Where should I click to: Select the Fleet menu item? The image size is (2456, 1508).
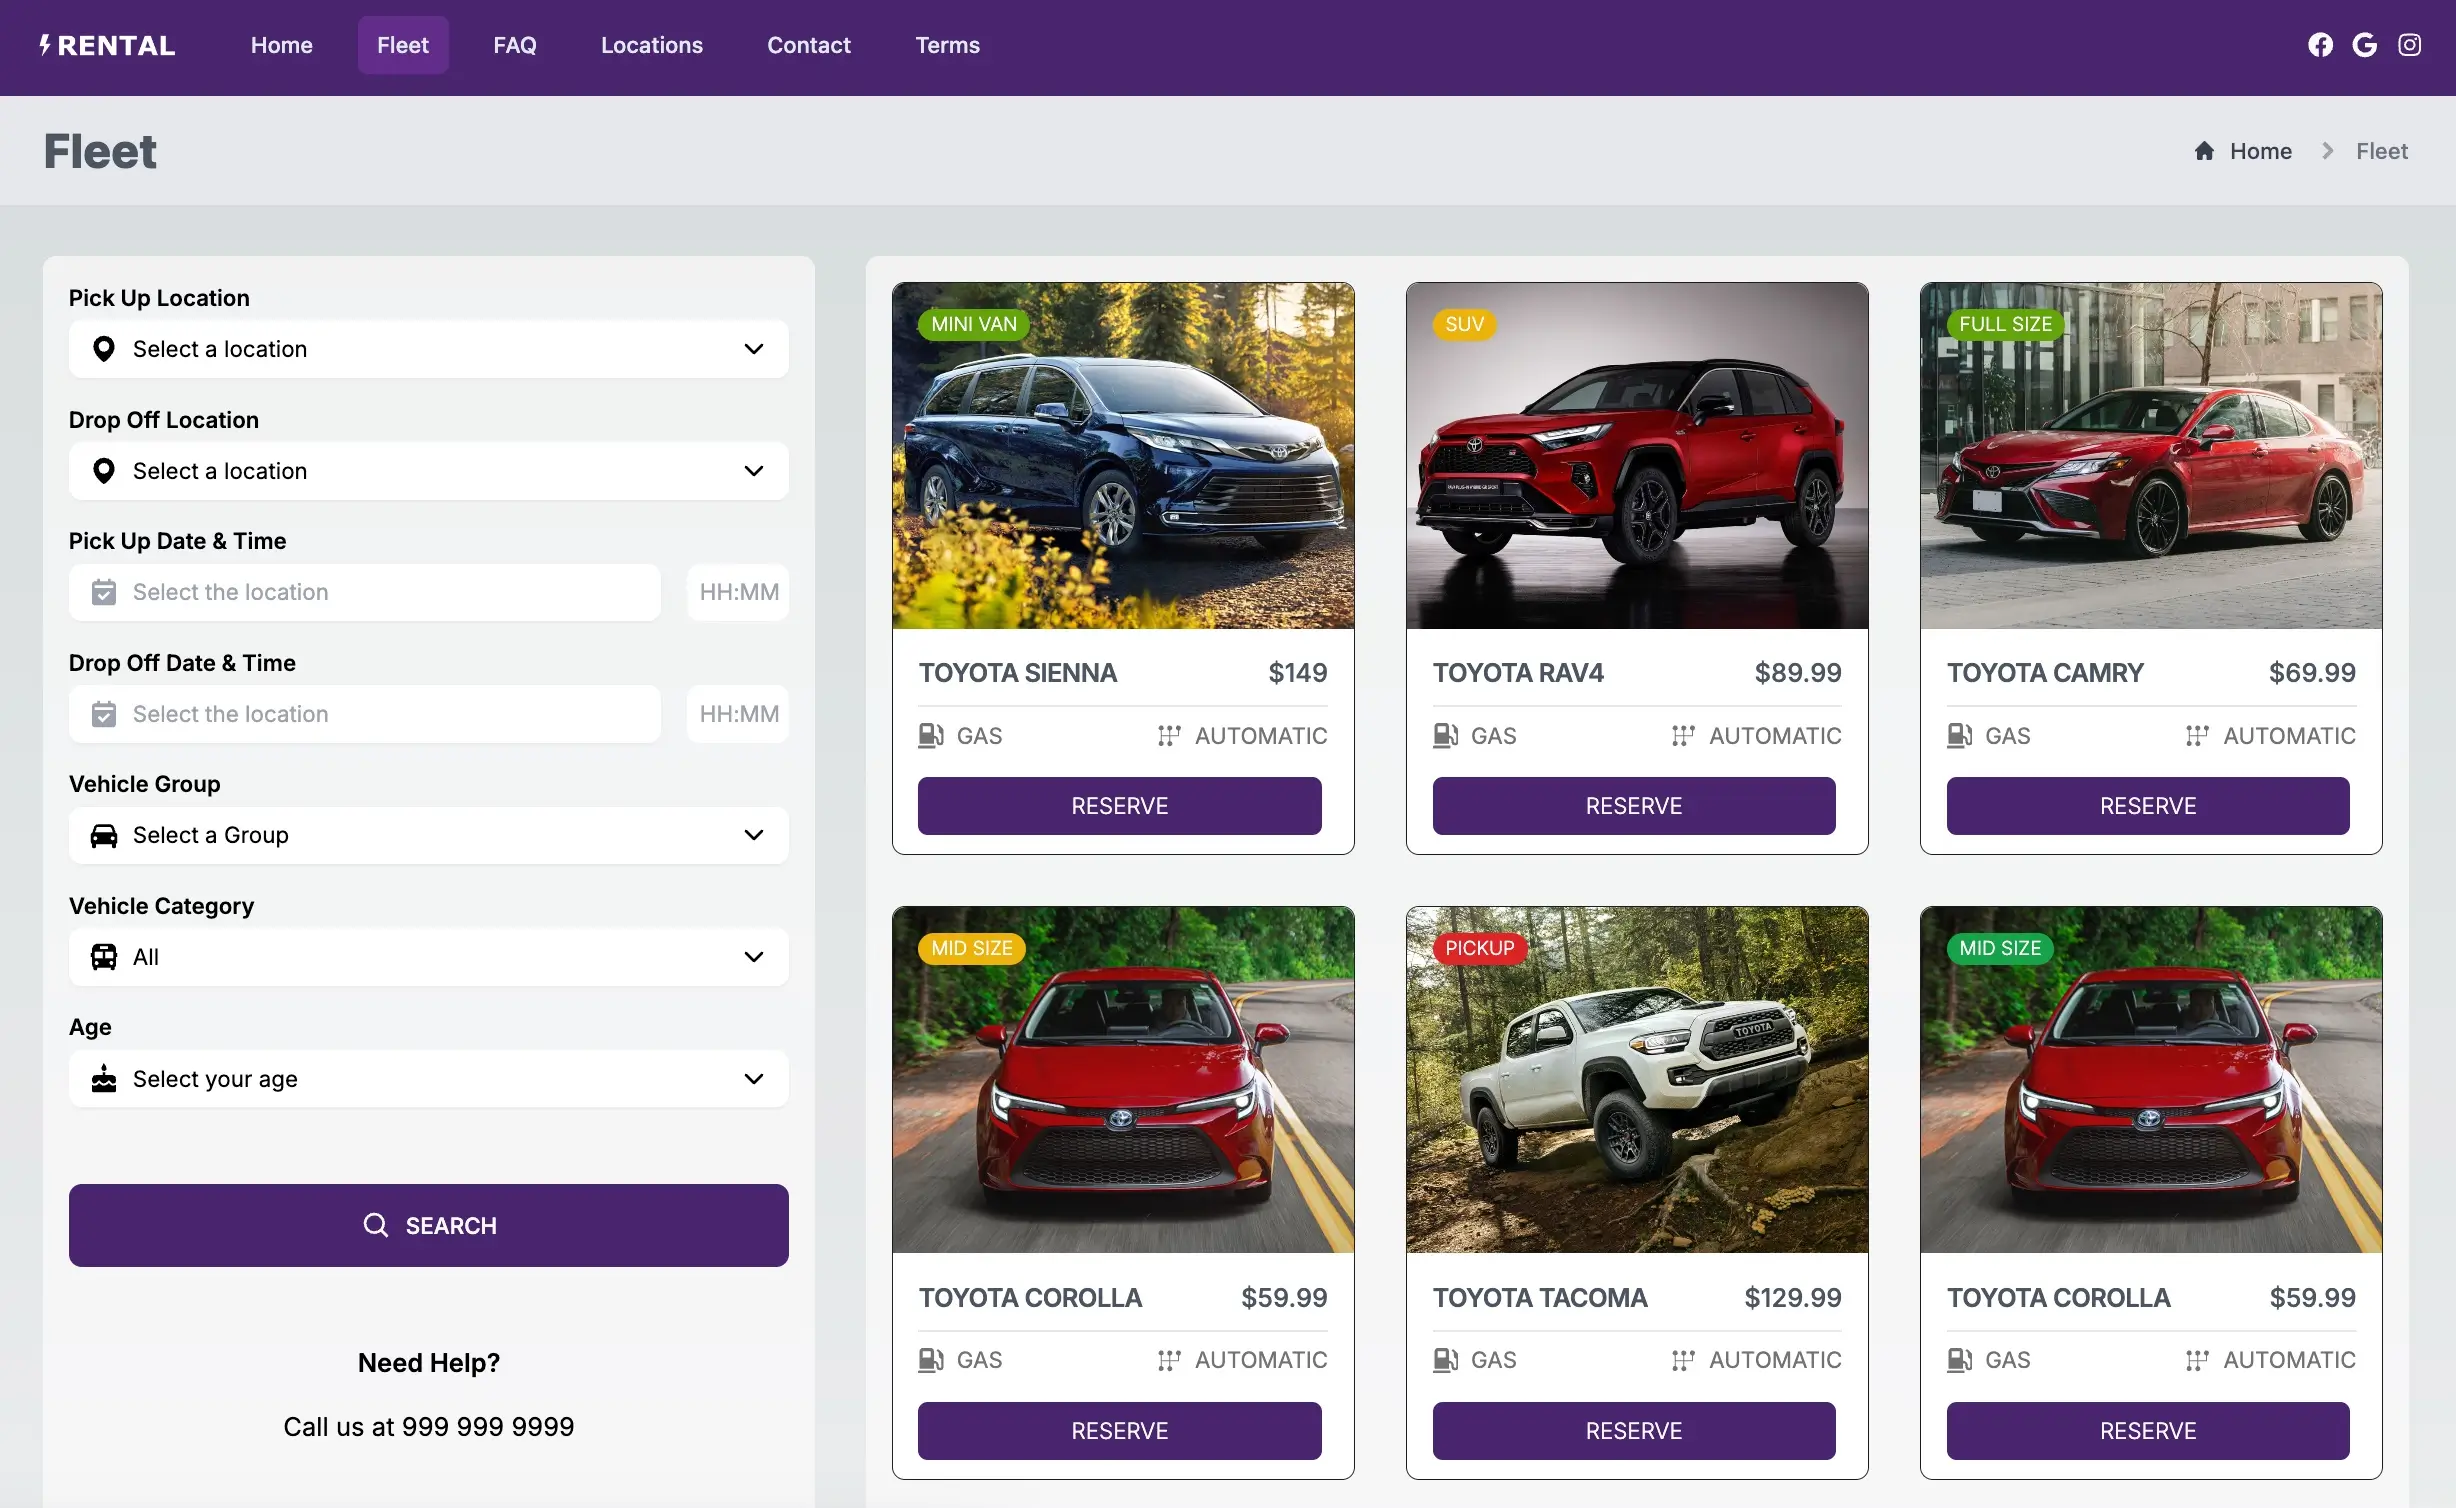(x=402, y=44)
